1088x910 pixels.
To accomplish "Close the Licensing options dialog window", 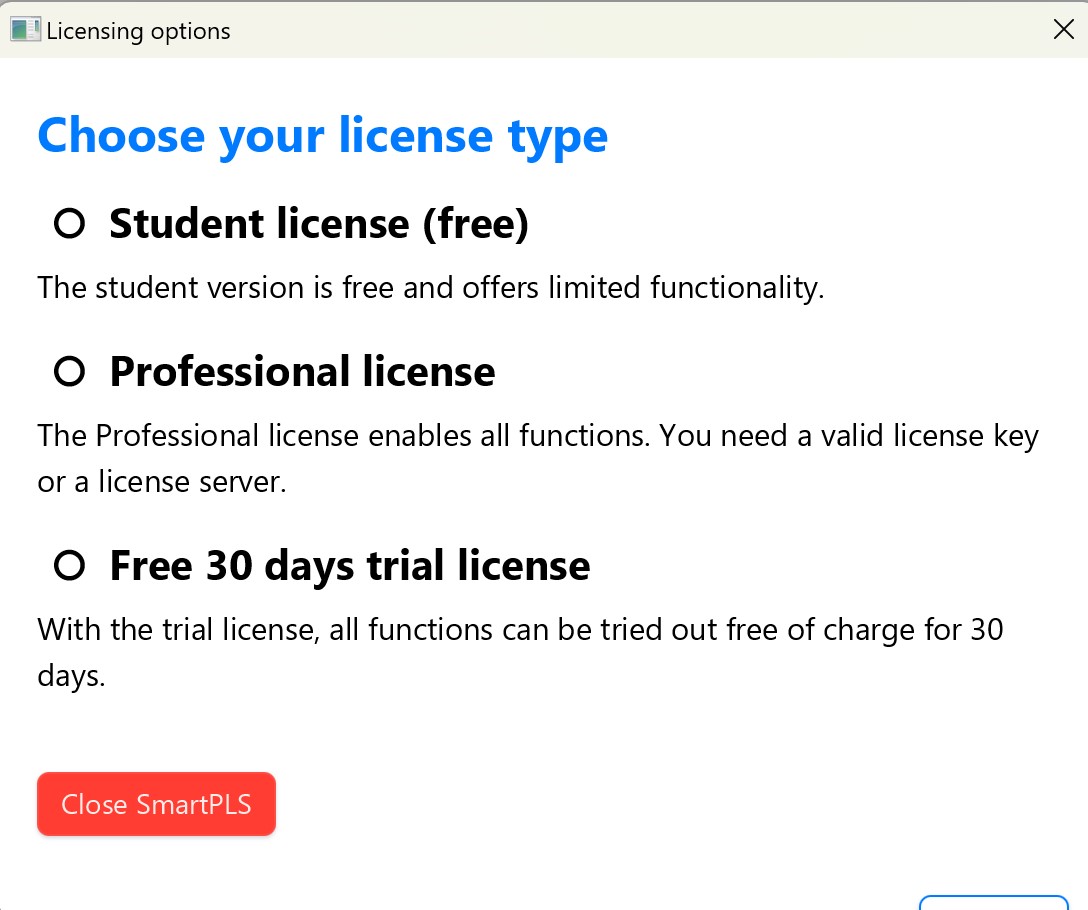I will (x=1064, y=30).
